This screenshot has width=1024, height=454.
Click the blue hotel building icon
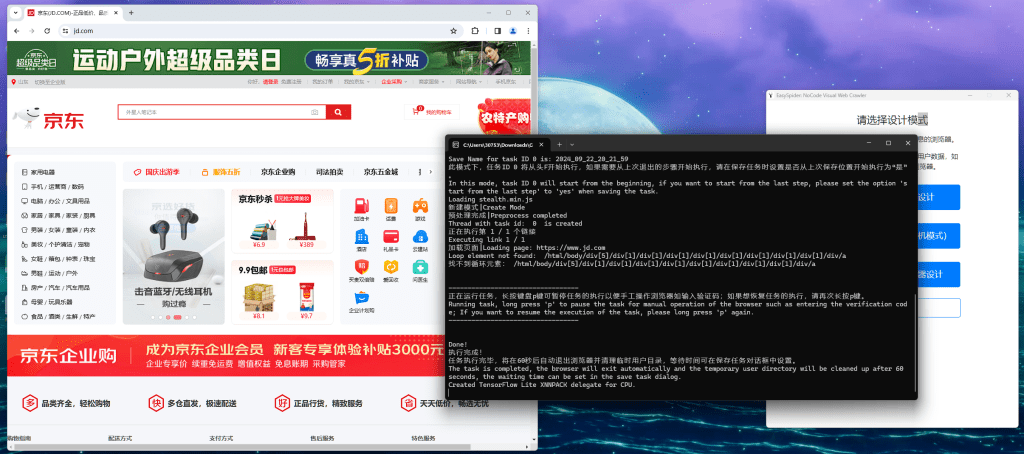click(x=361, y=236)
